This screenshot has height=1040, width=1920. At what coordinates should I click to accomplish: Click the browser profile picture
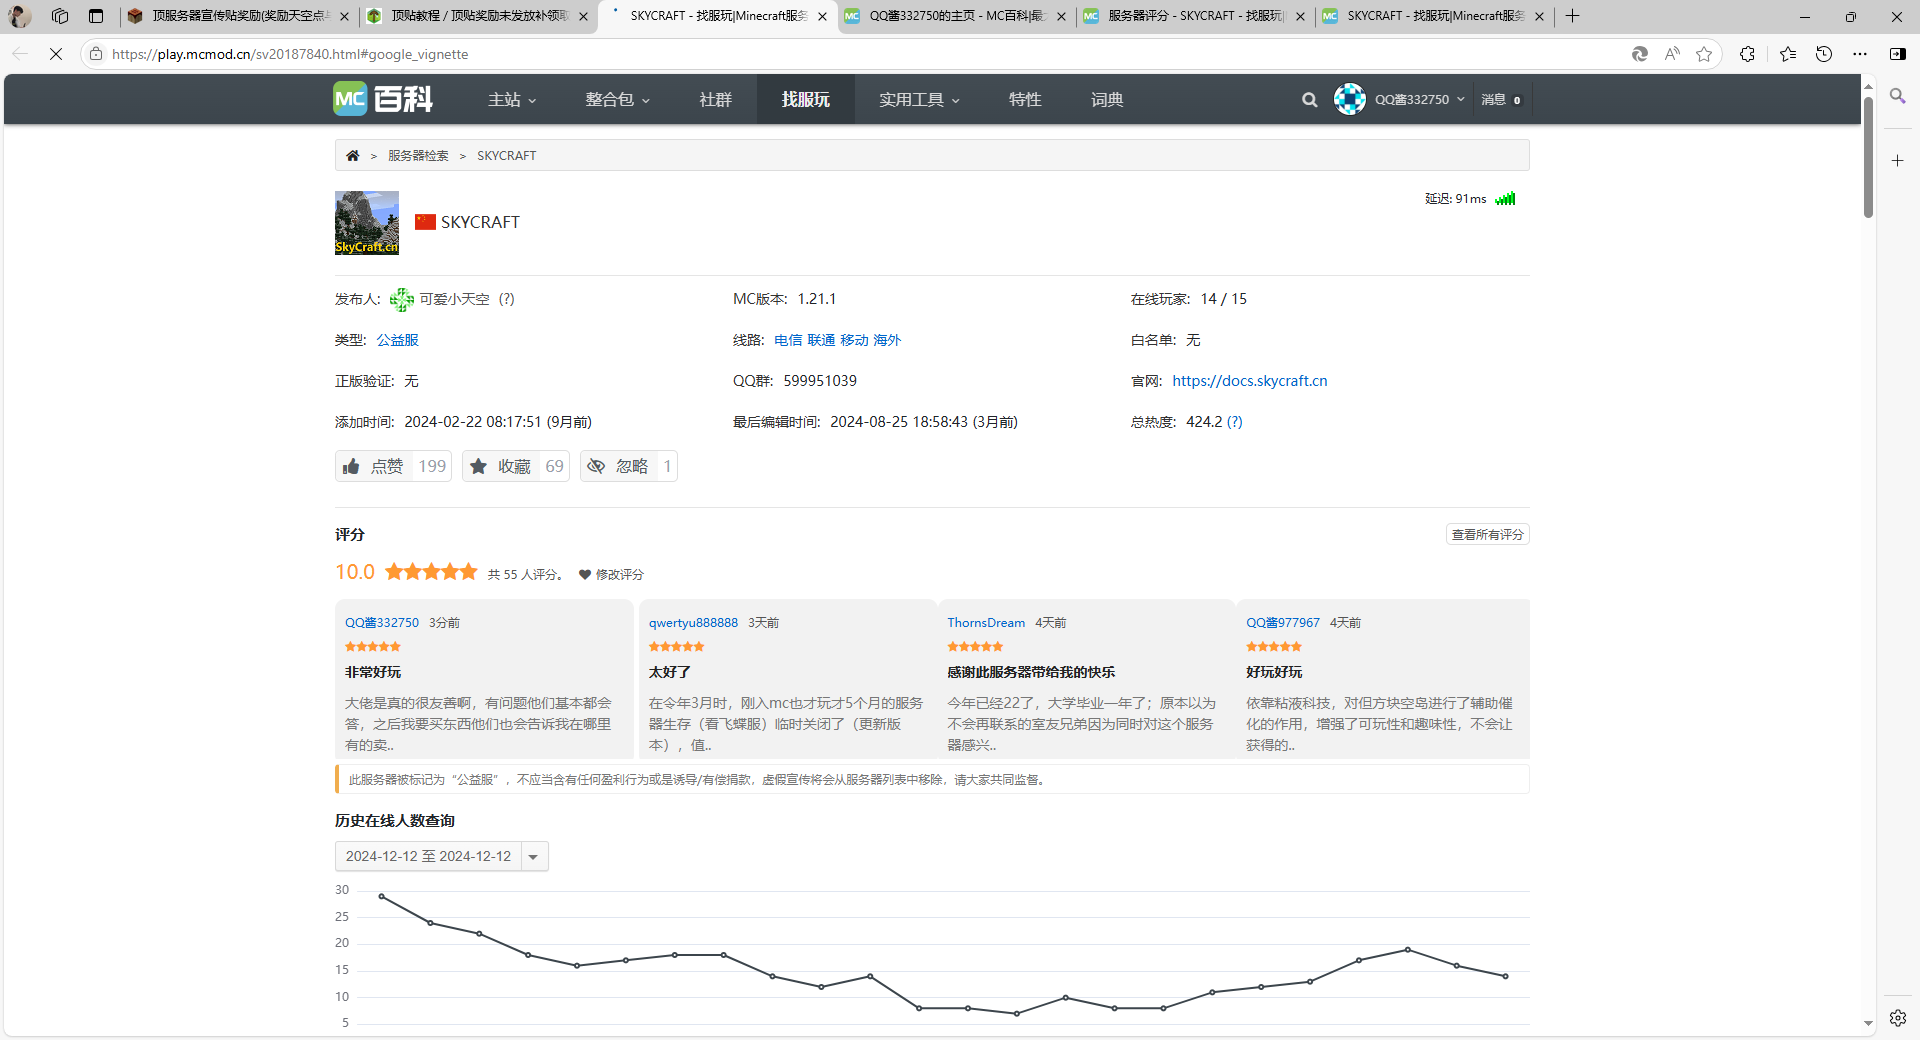20,16
